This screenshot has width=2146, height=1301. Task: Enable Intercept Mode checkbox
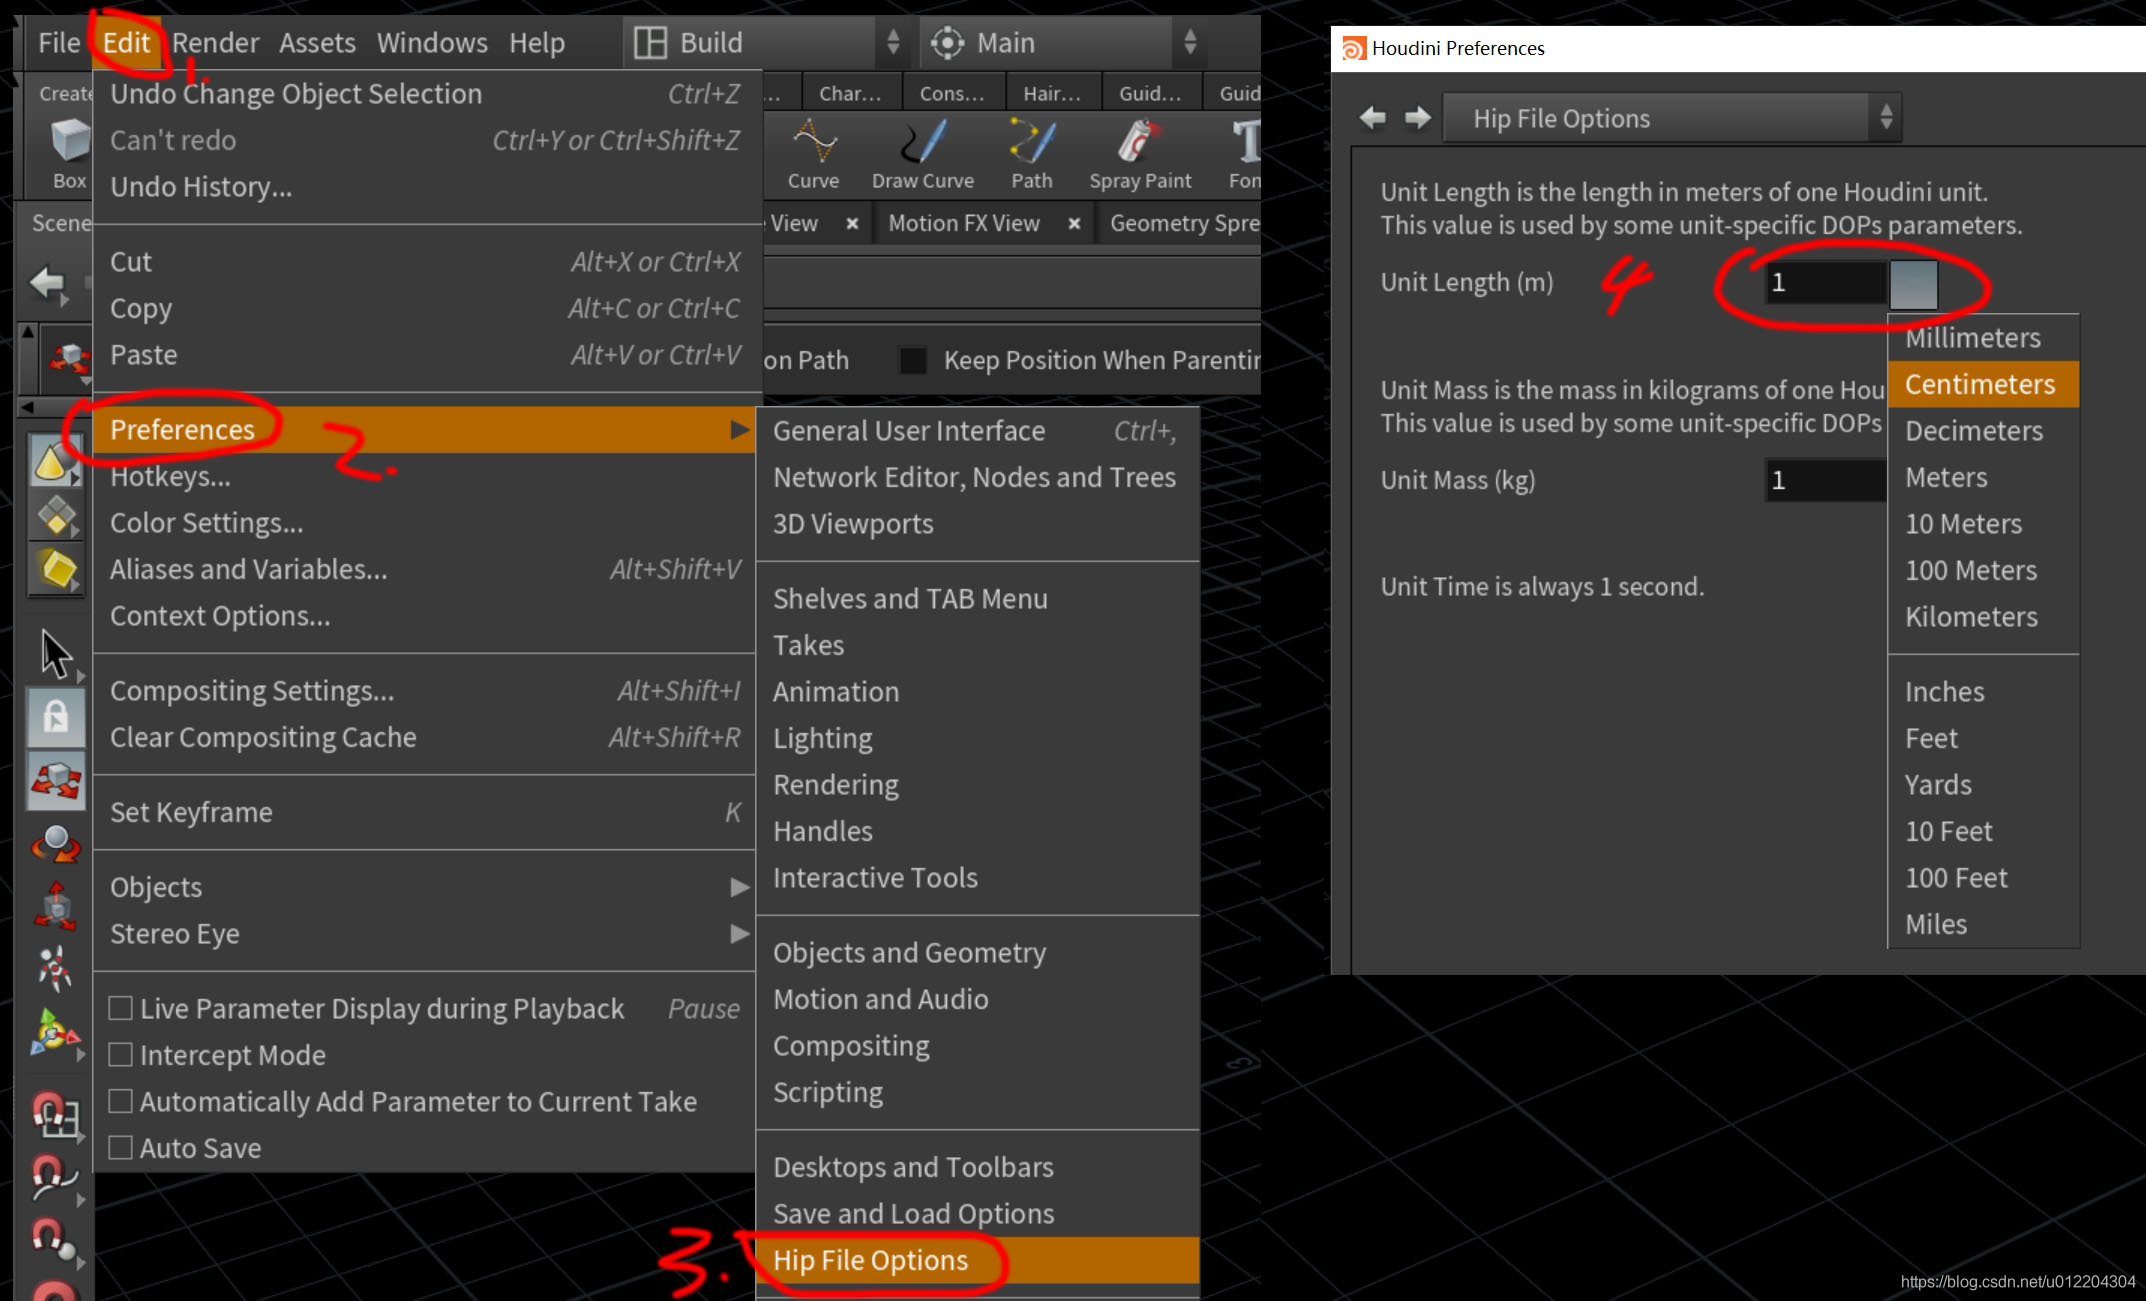121,1054
